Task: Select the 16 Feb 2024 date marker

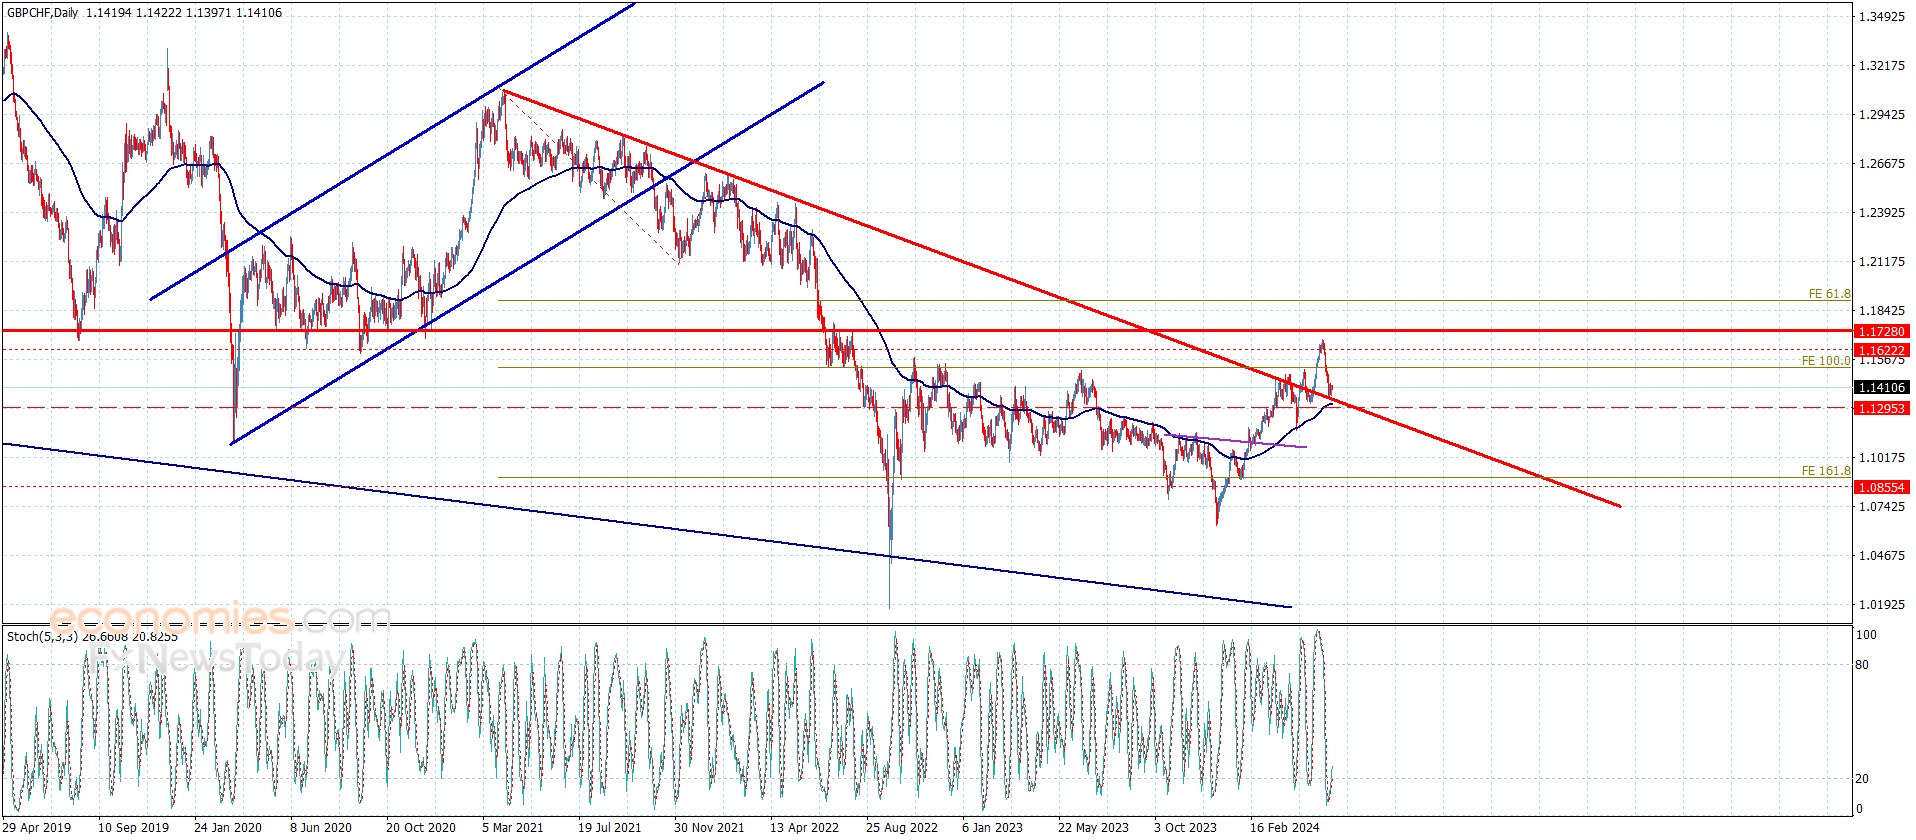Action: [x=1284, y=827]
